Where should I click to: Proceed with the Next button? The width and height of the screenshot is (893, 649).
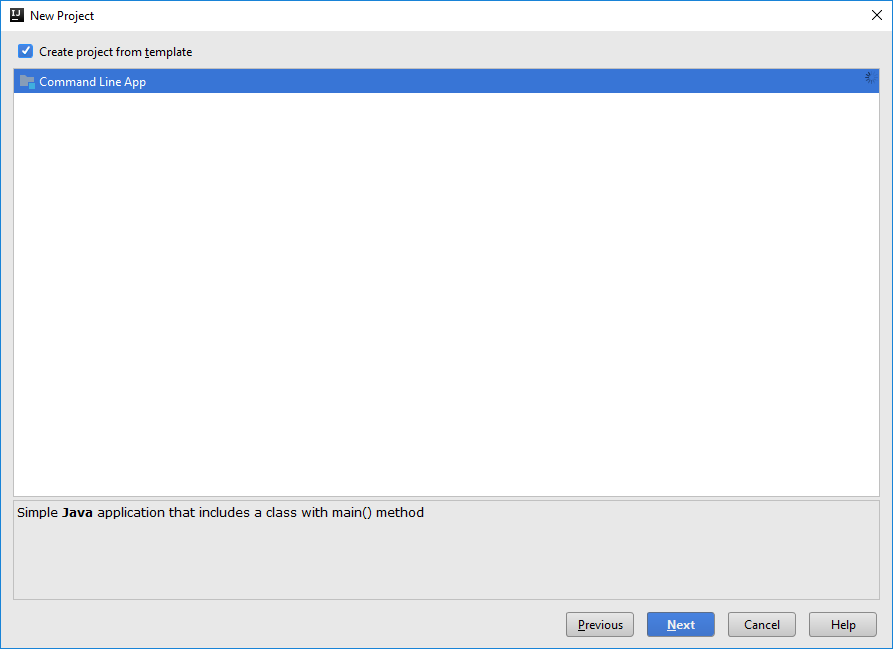(x=680, y=625)
